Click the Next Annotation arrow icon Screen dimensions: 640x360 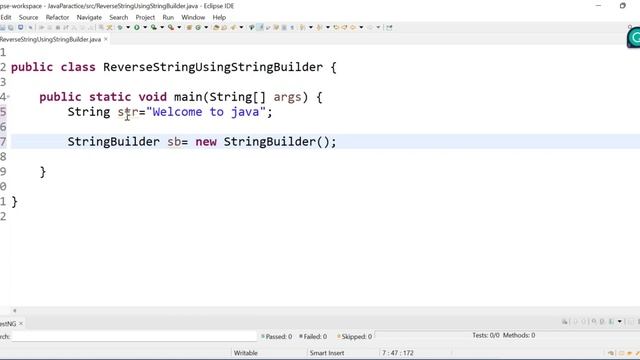[x=302, y=27]
